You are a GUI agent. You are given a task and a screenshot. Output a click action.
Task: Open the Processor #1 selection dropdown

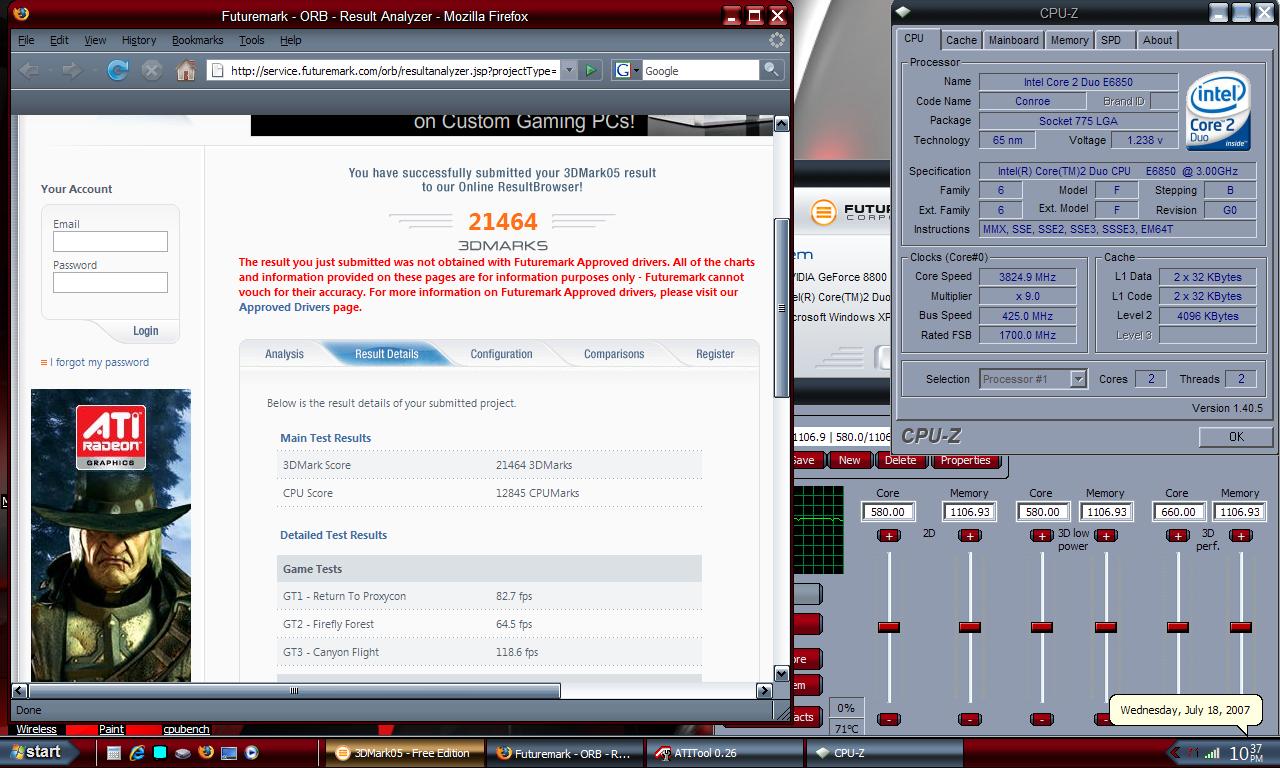pyautogui.click(x=1078, y=379)
